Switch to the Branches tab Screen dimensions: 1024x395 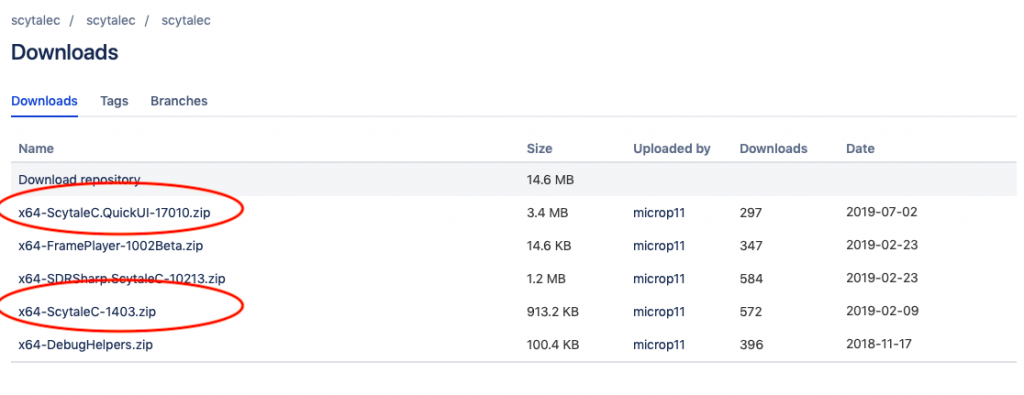(179, 101)
